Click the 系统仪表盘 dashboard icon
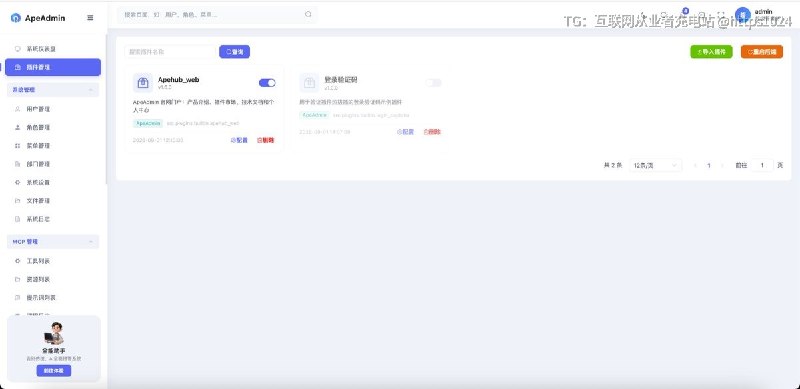This screenshot has width=800, height=389. [x=17, y=49]
